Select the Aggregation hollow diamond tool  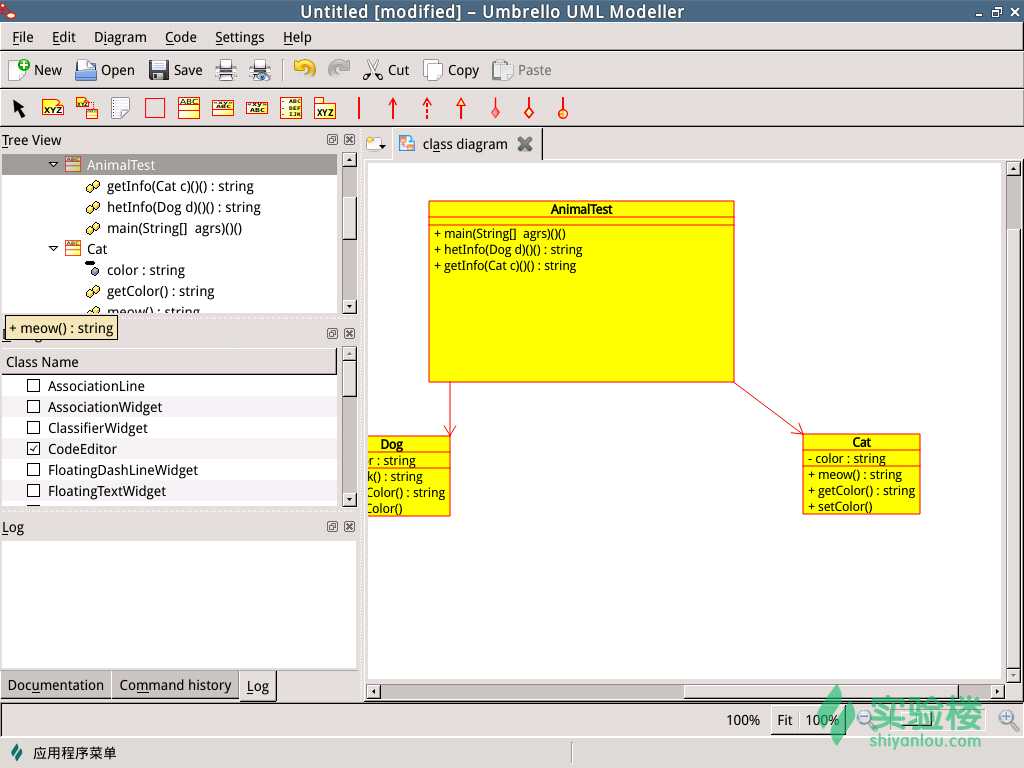(529, 108)
